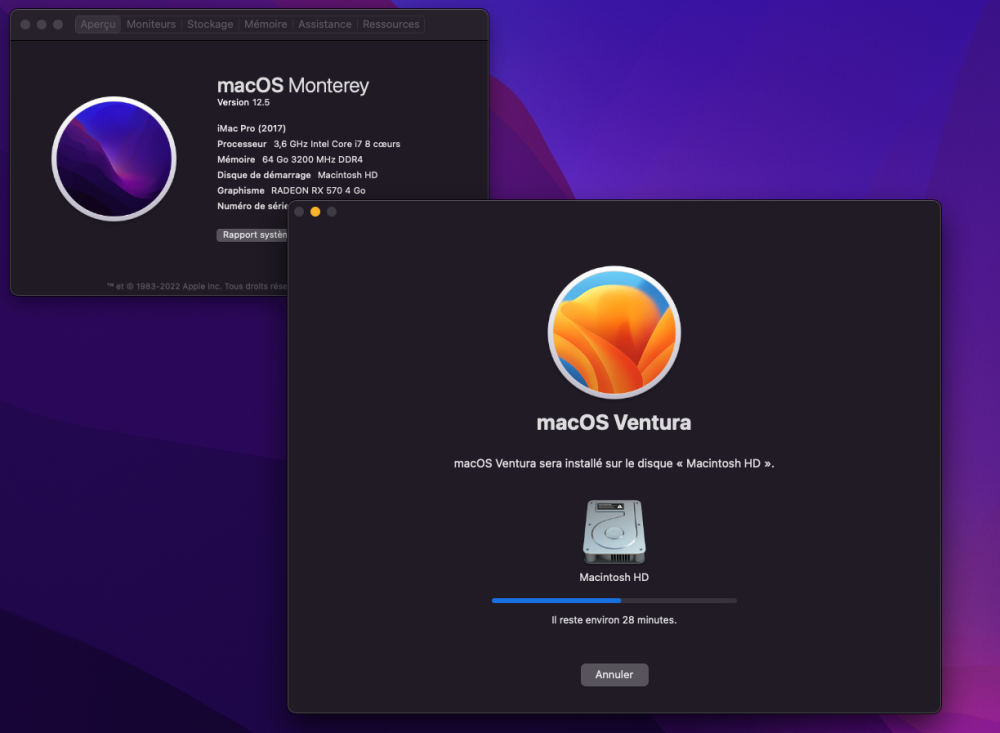Select the Macintosh HD disk icon
This screenshot has width=1000, height=733.
tap(614, 532)
